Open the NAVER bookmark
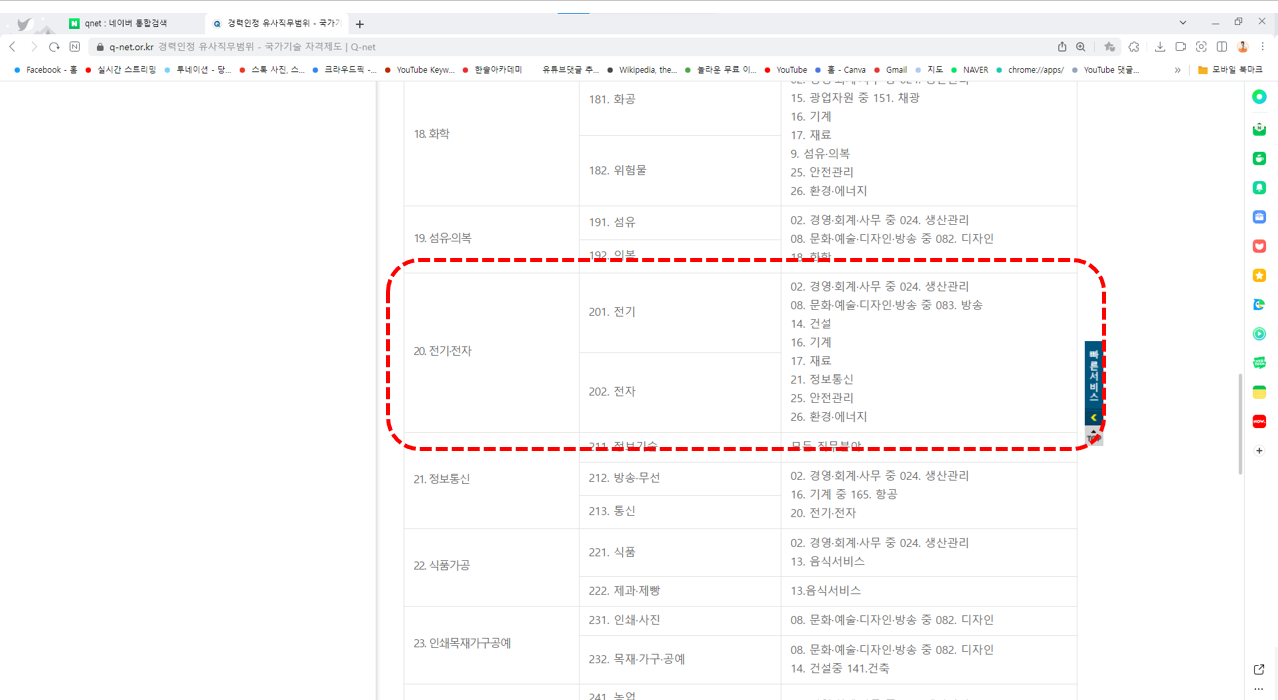 pyautogui.click(x=969, y=70)
